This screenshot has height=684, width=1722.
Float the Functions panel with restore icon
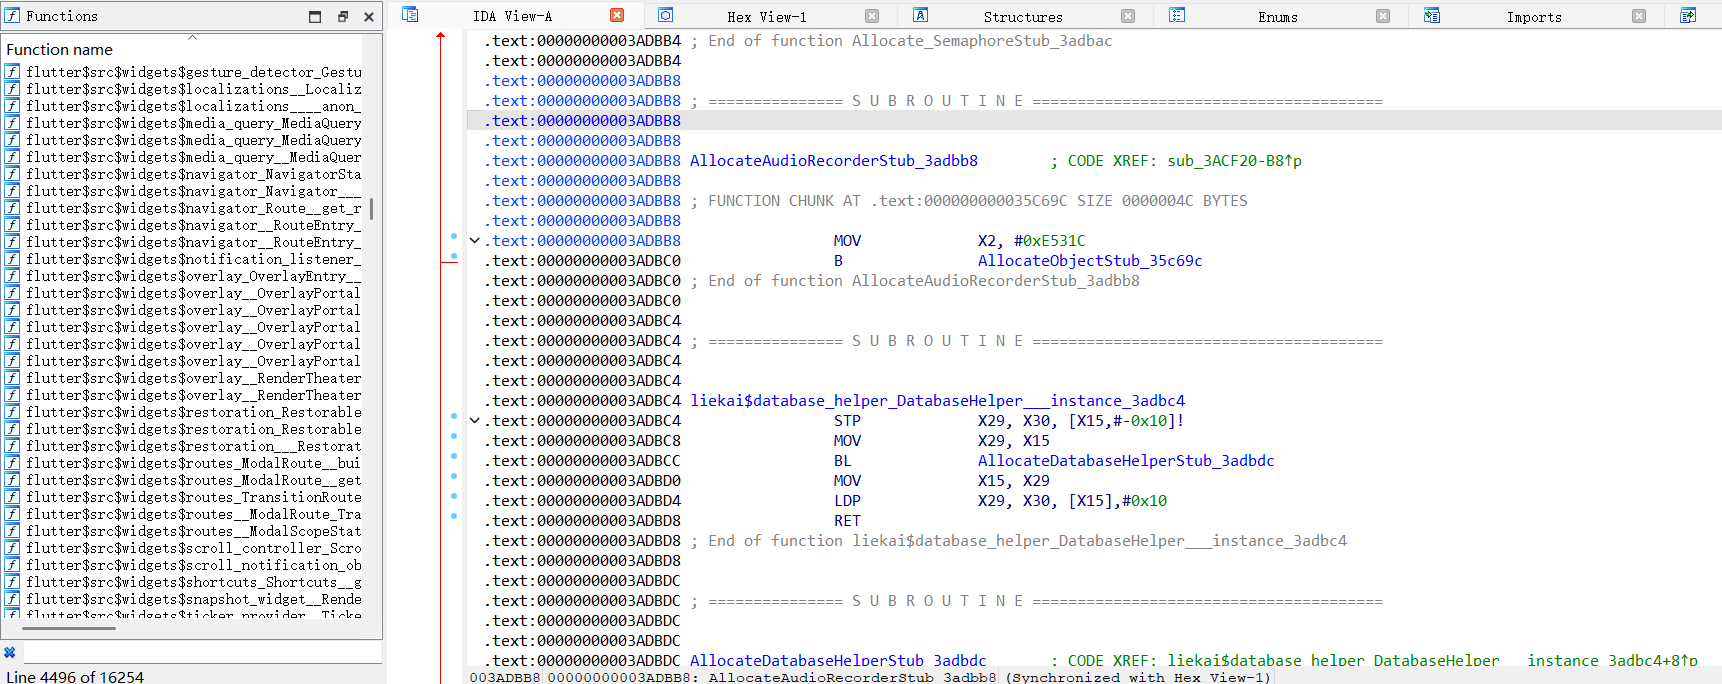click(x=342, y=16)
